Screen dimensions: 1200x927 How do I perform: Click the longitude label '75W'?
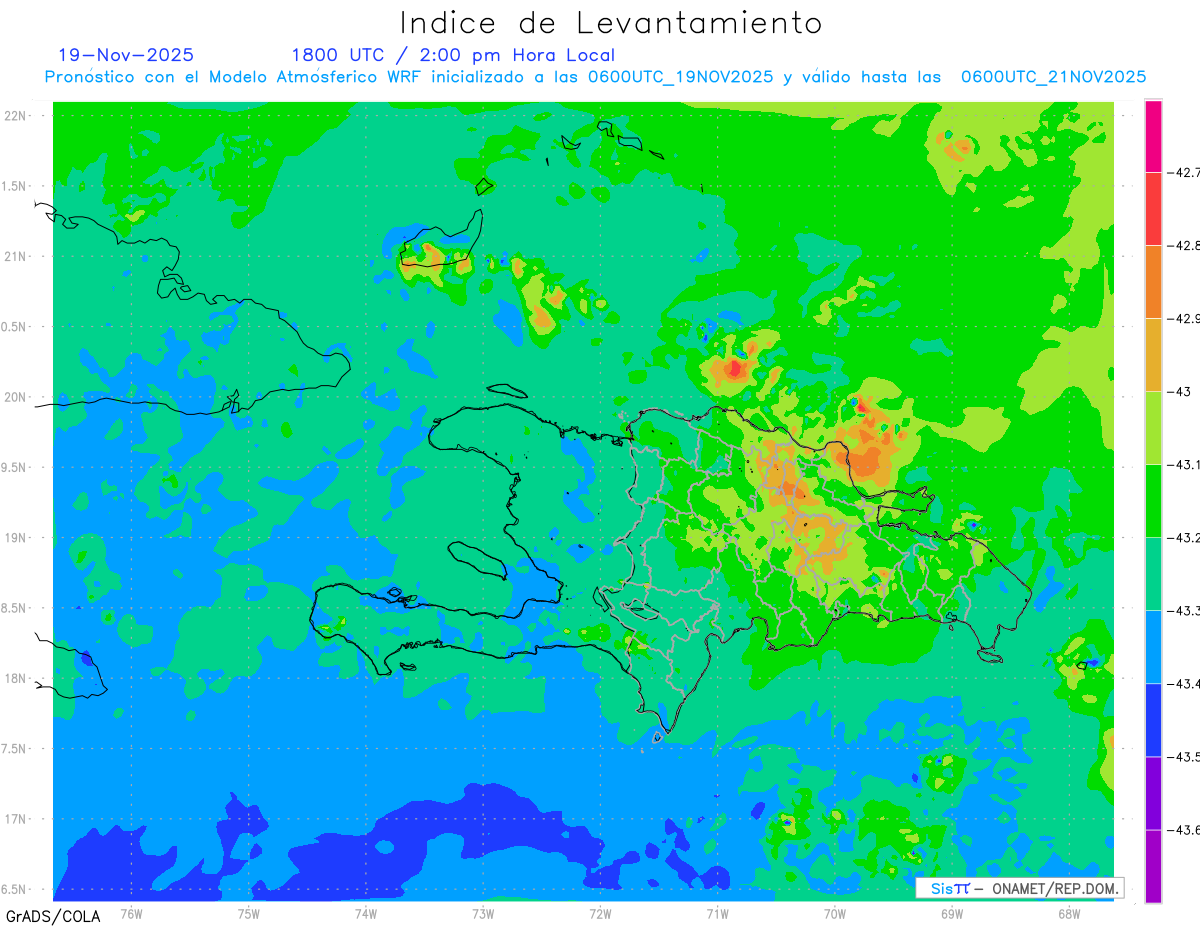[x=248, y=913]
